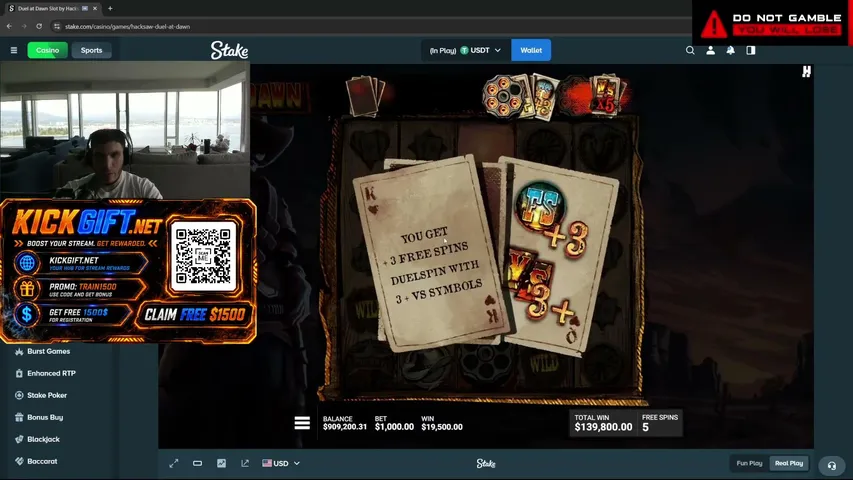Click the Promo TRAIN1500 banner row
Viewport: 853px width, 480px height.
point(82,289)
